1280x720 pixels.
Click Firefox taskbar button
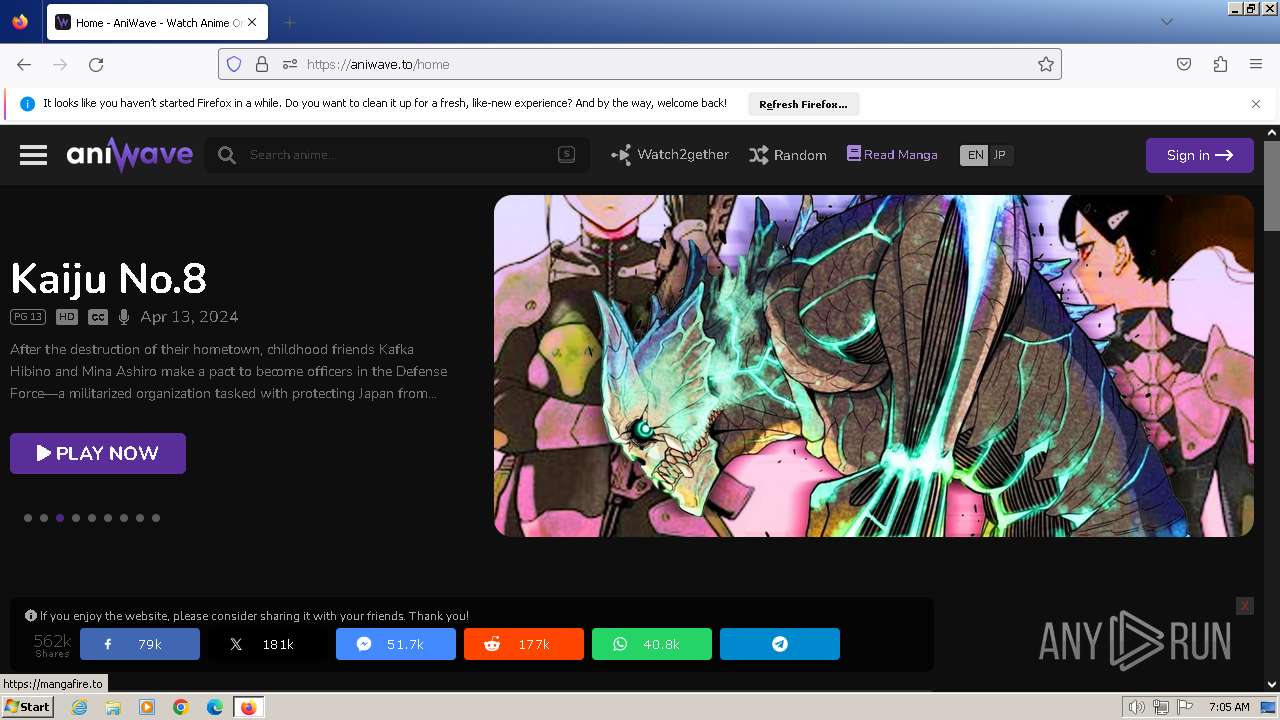248,707
